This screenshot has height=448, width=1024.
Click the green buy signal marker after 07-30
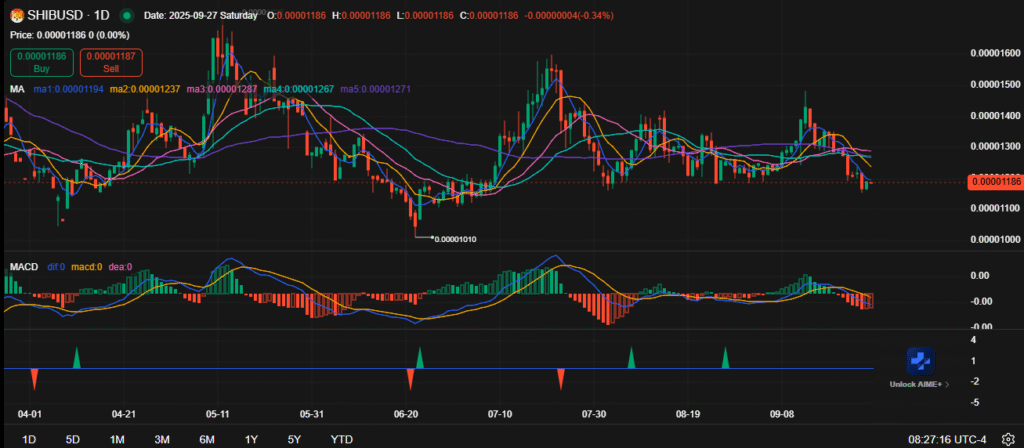(x=632, y=358)
